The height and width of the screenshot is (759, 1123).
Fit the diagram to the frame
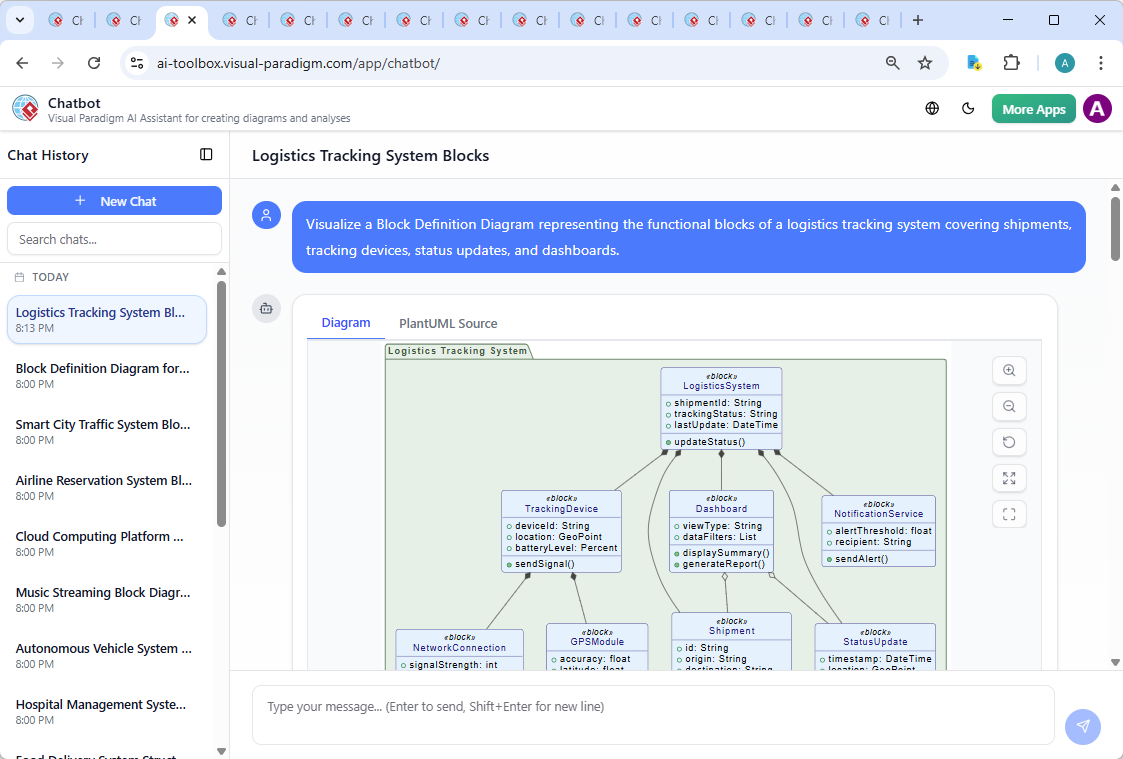pyautogui.click(x=1009, y=514)
